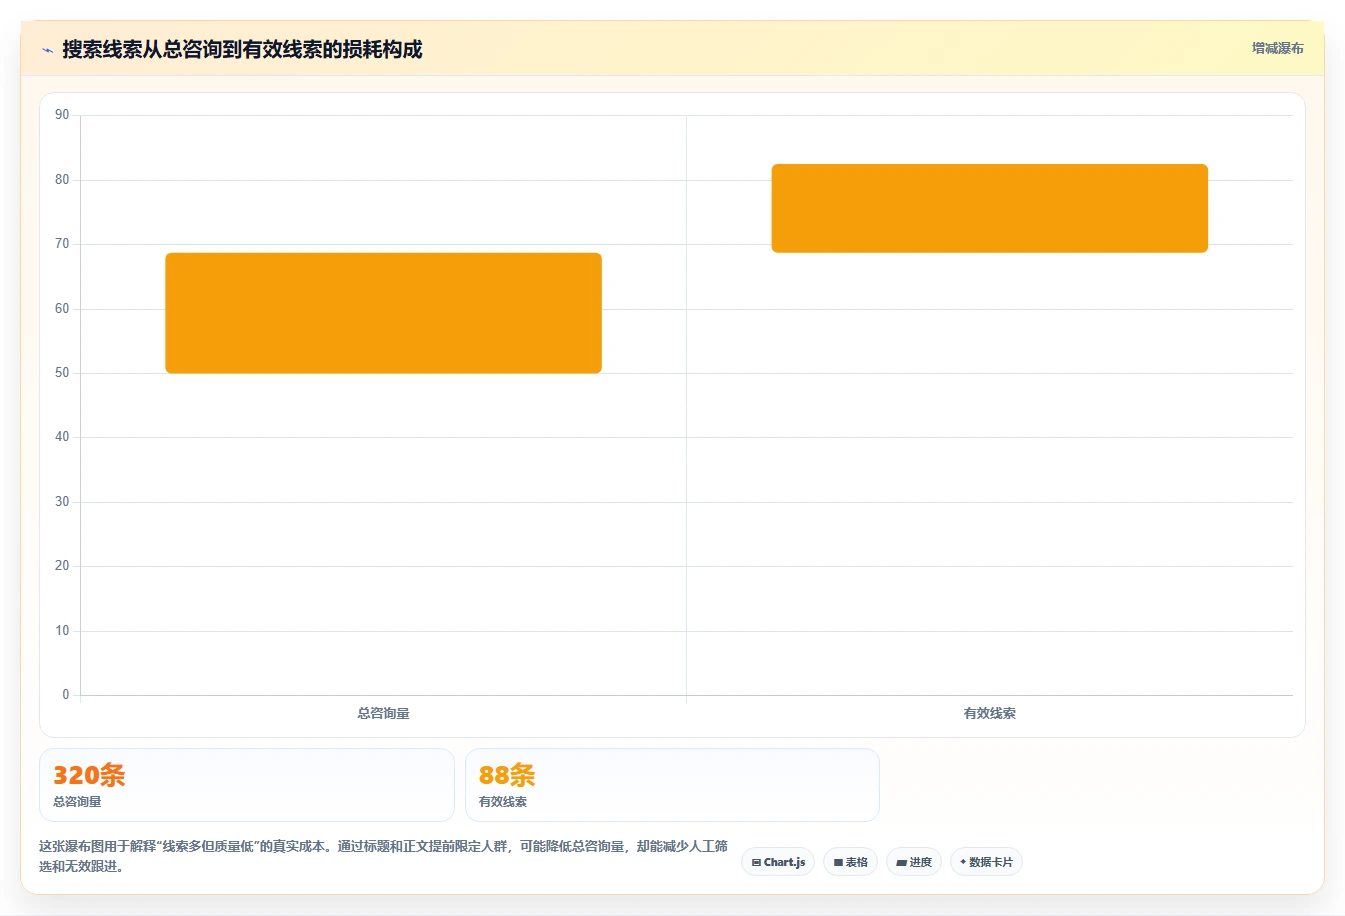Click the lightning icon beside the title
This screenshot has height=916, width=1345.
click(47, 50)
